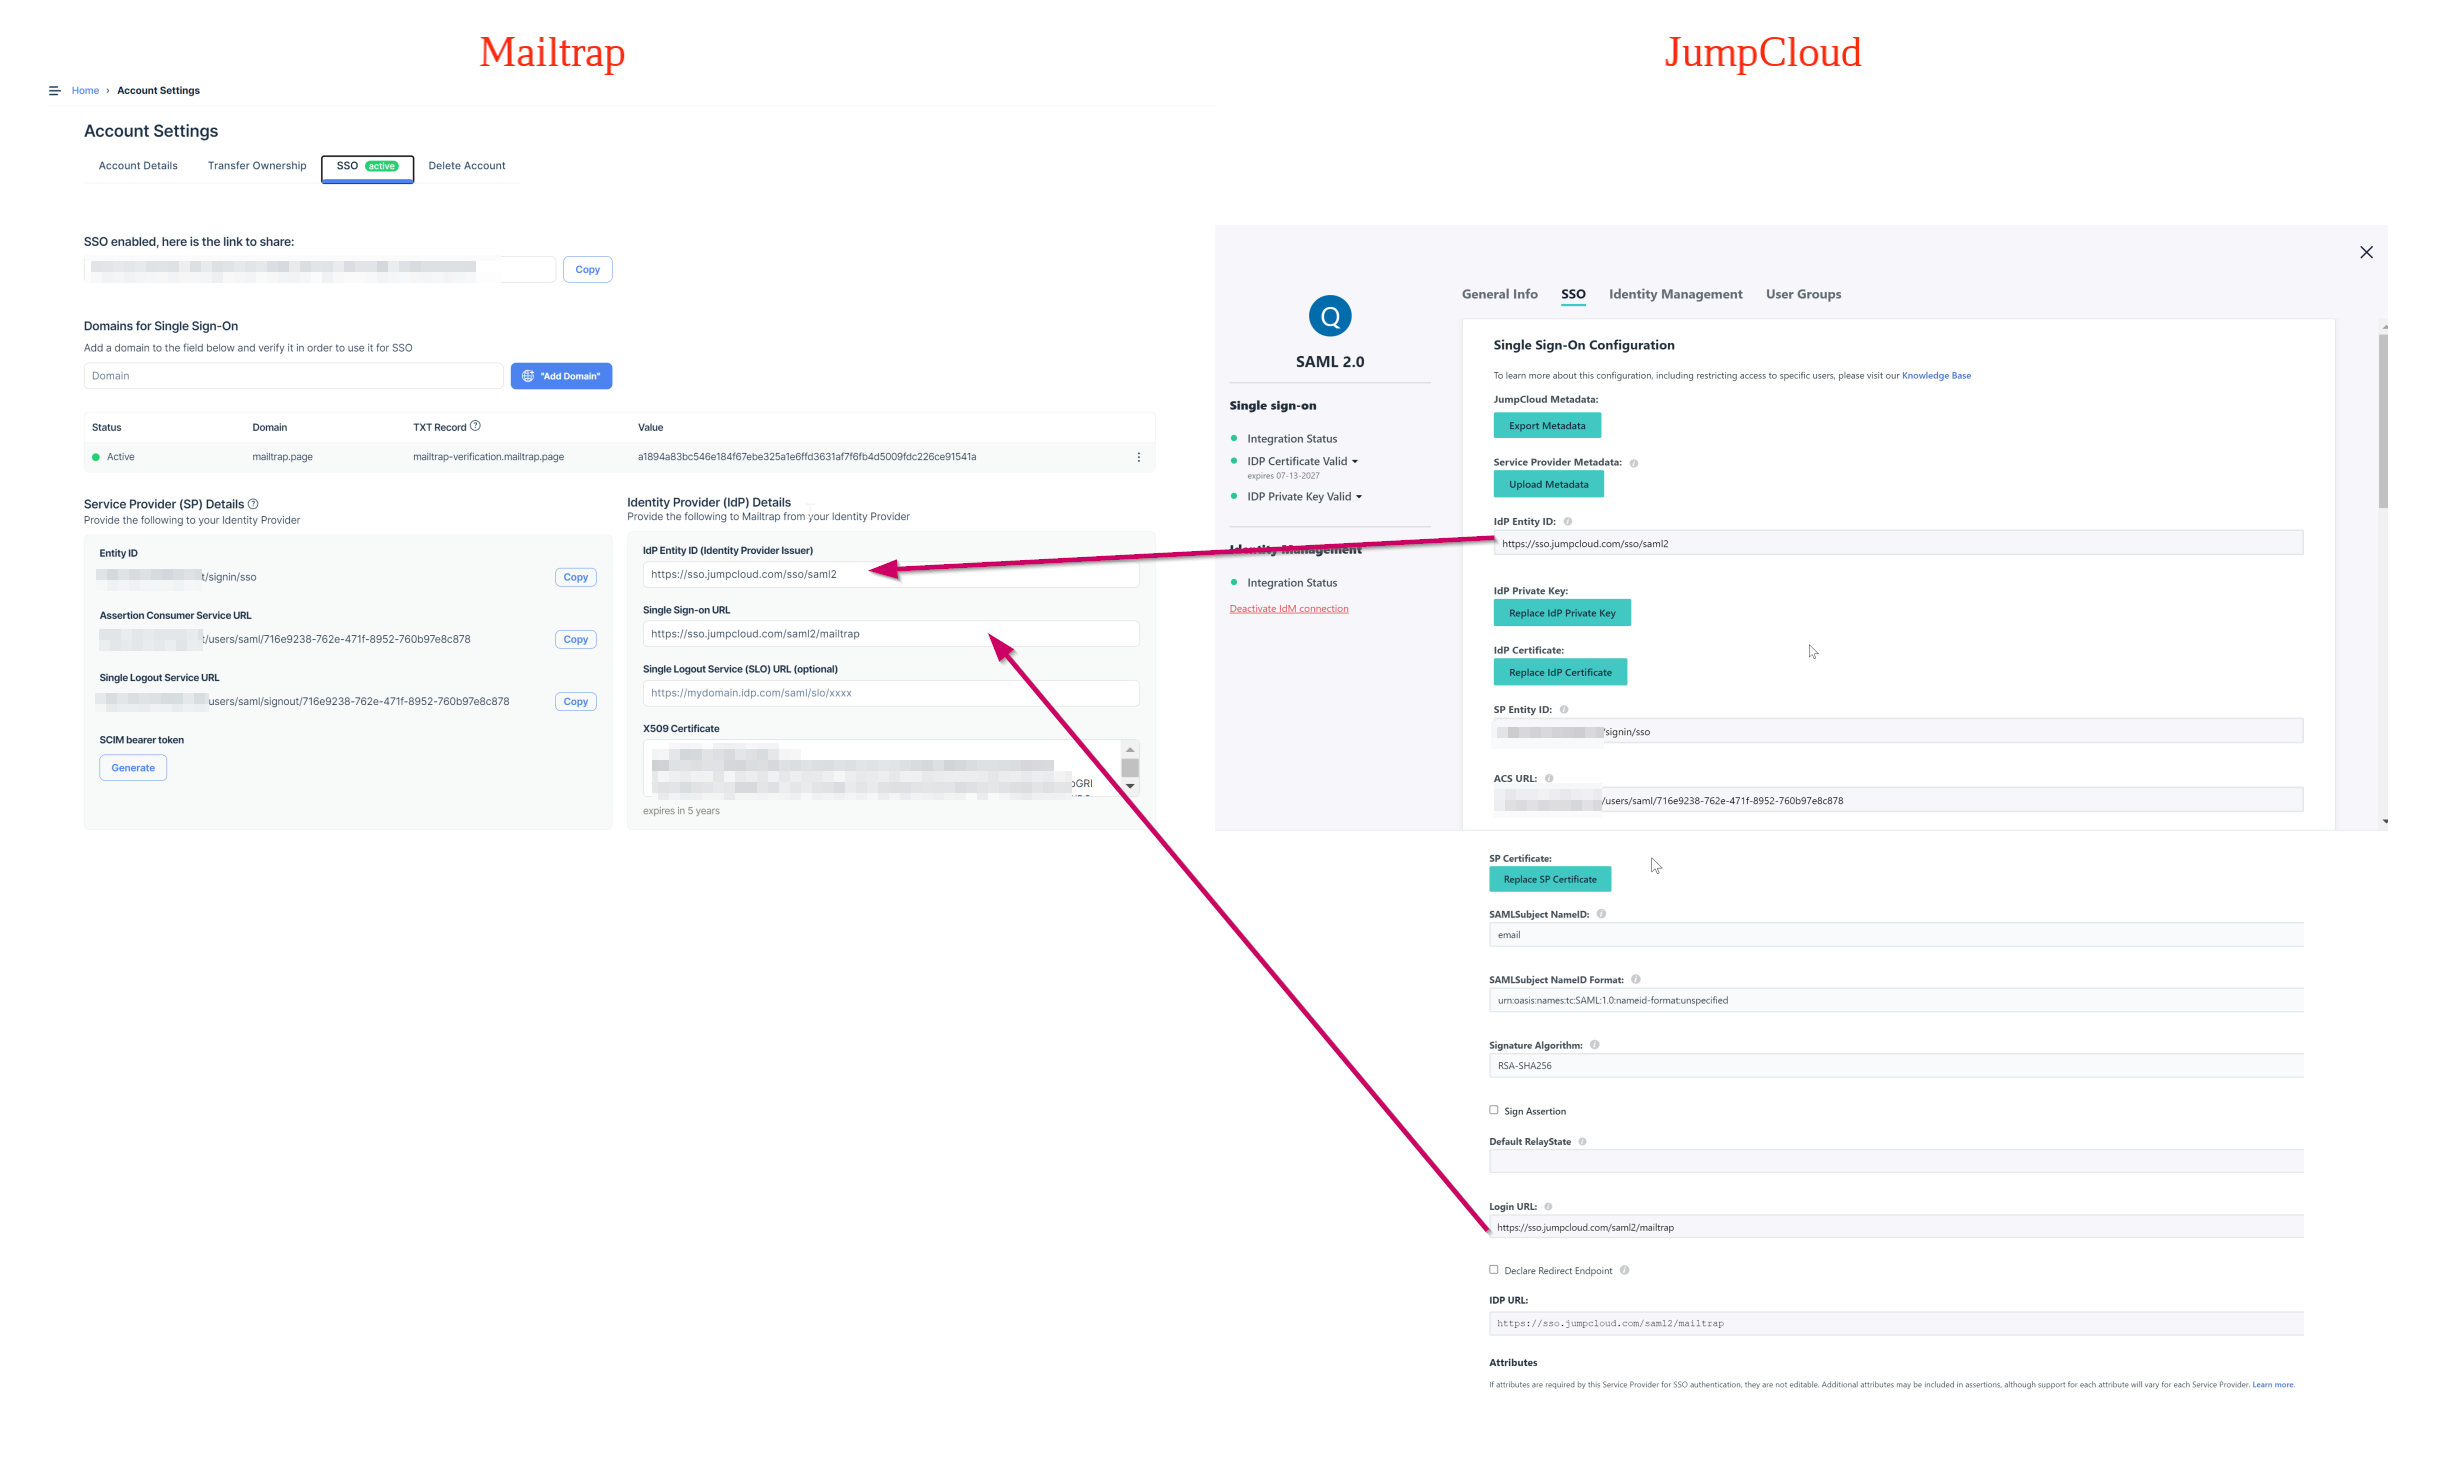Click the info icon next to Signature Algorithm
This screenshot has width=2454, height=1460.
click(1595, 1045)
